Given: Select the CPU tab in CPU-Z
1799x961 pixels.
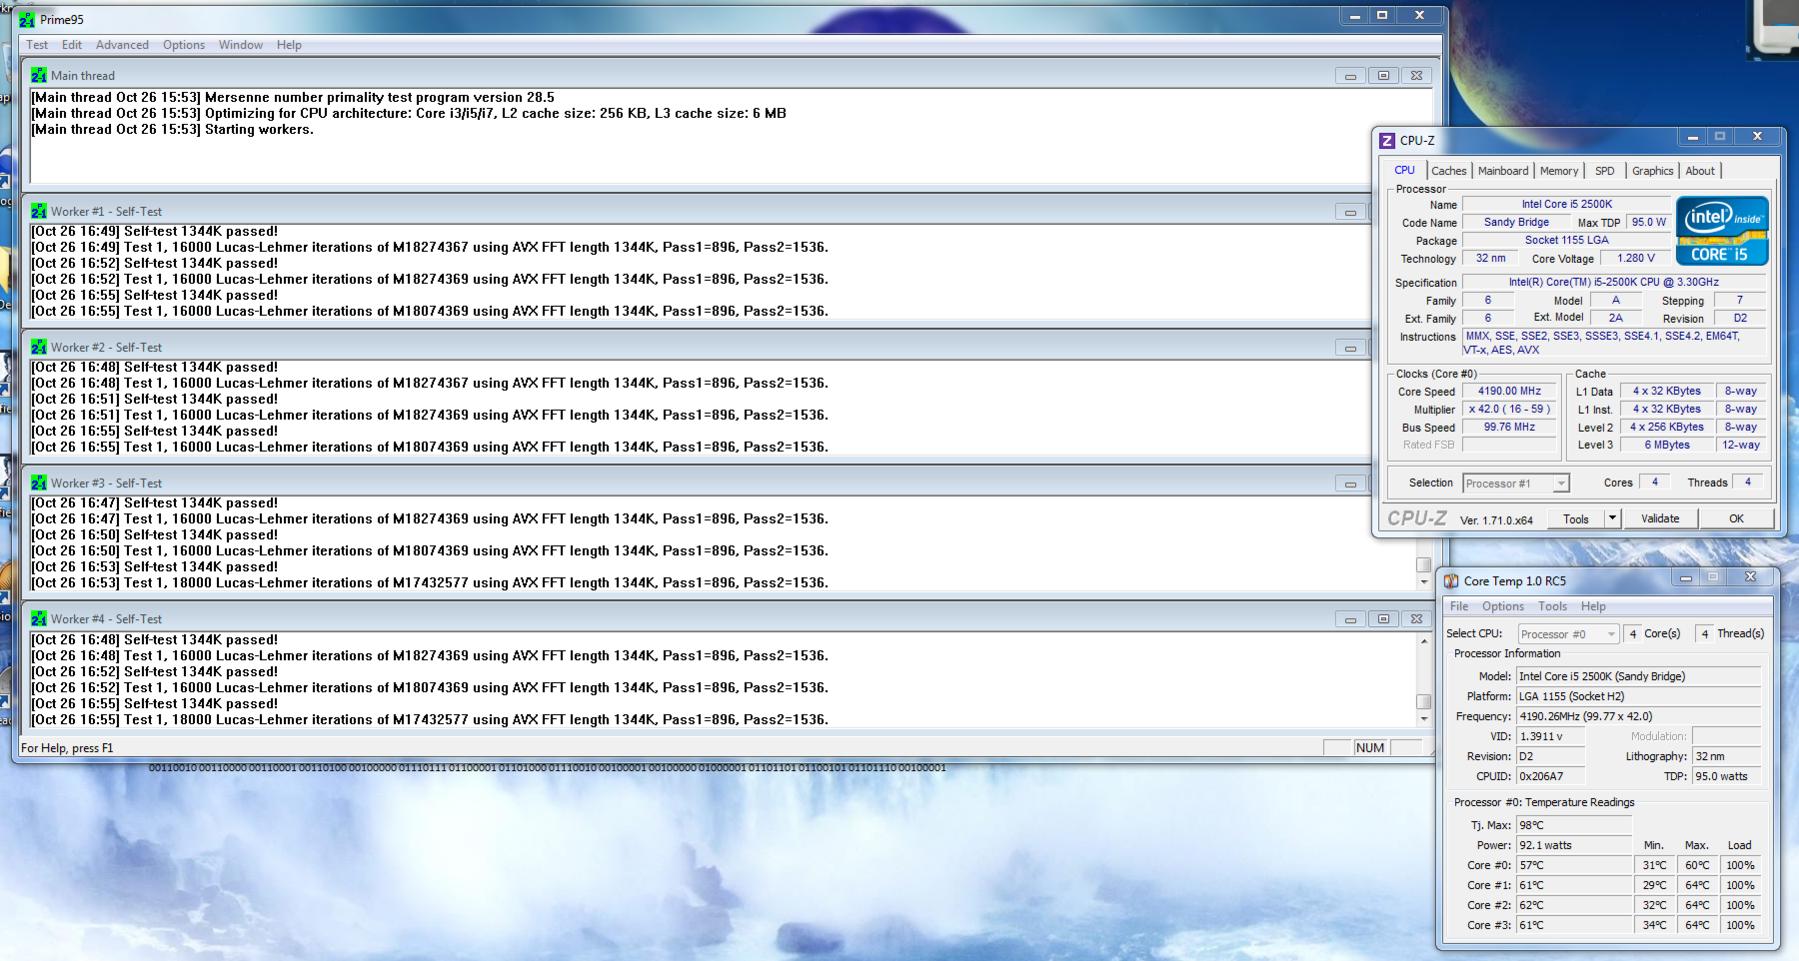Looking at the screenshot, I should 1405,170.
